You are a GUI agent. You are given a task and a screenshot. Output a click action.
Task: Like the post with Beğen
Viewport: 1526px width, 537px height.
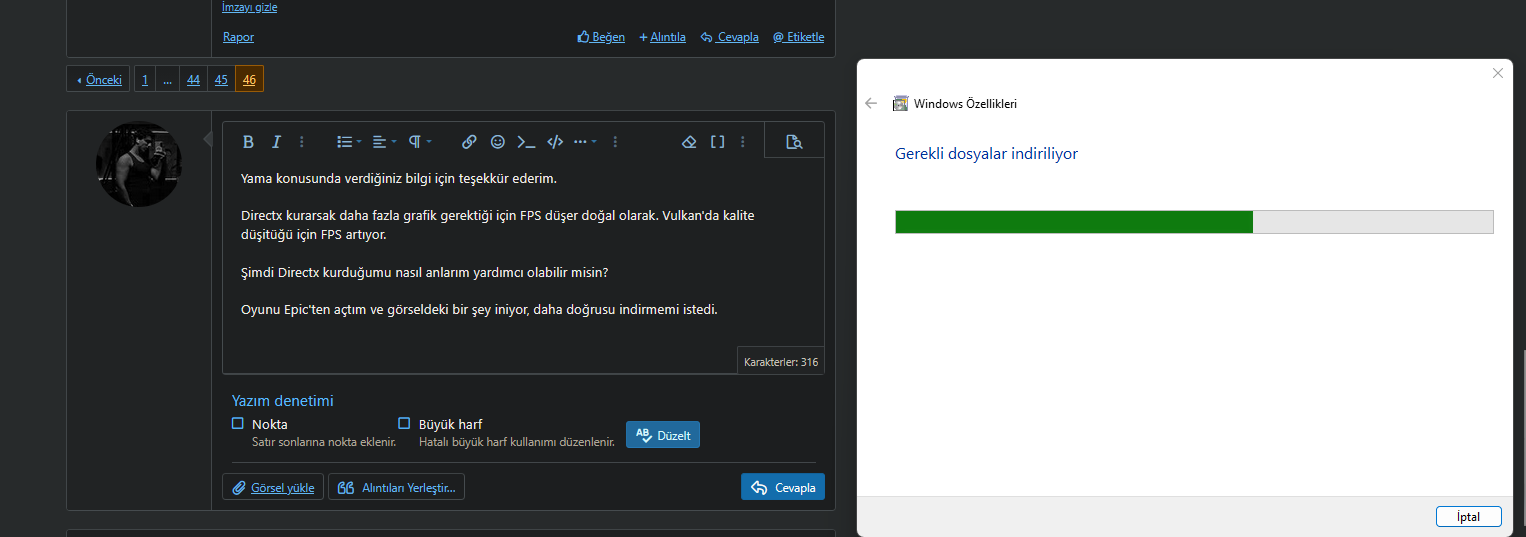point(601,37)
